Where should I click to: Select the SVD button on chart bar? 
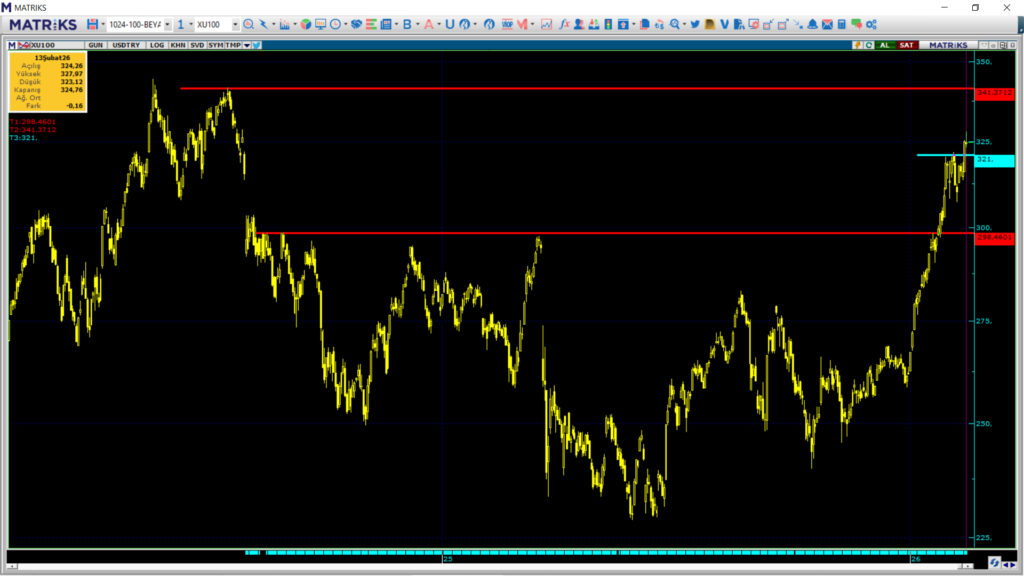pyautogui.click(x=197, y=45)
